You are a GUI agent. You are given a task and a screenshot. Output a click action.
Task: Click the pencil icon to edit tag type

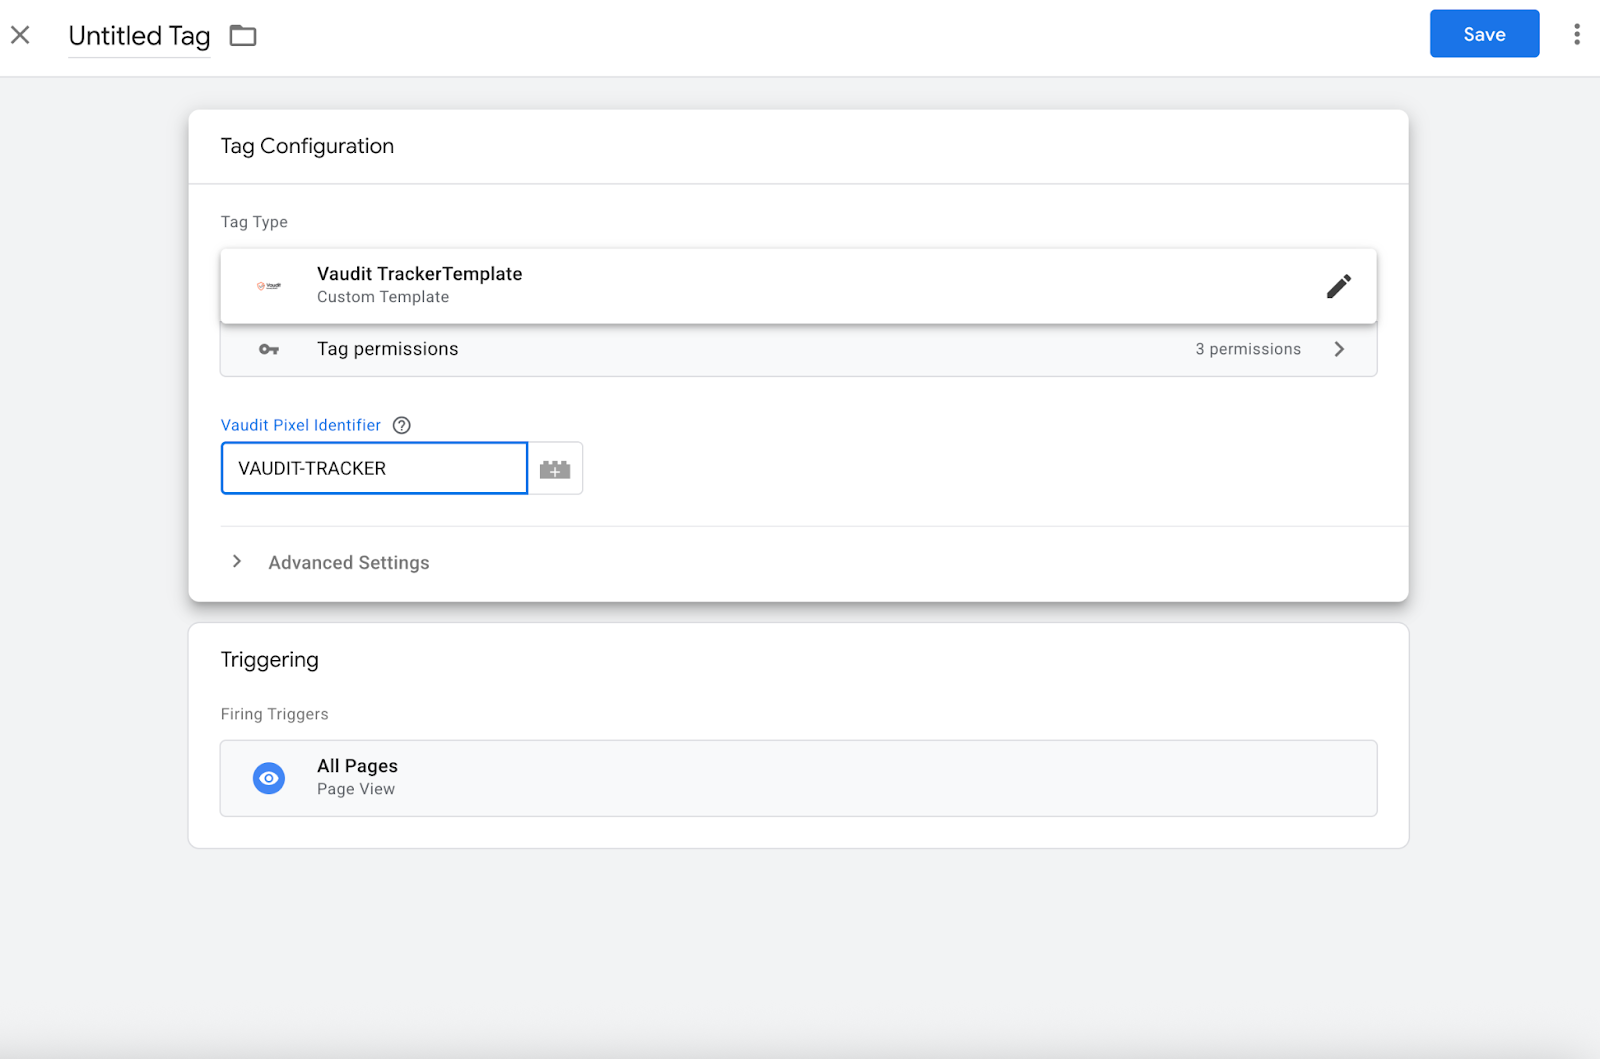(1338, 286)
